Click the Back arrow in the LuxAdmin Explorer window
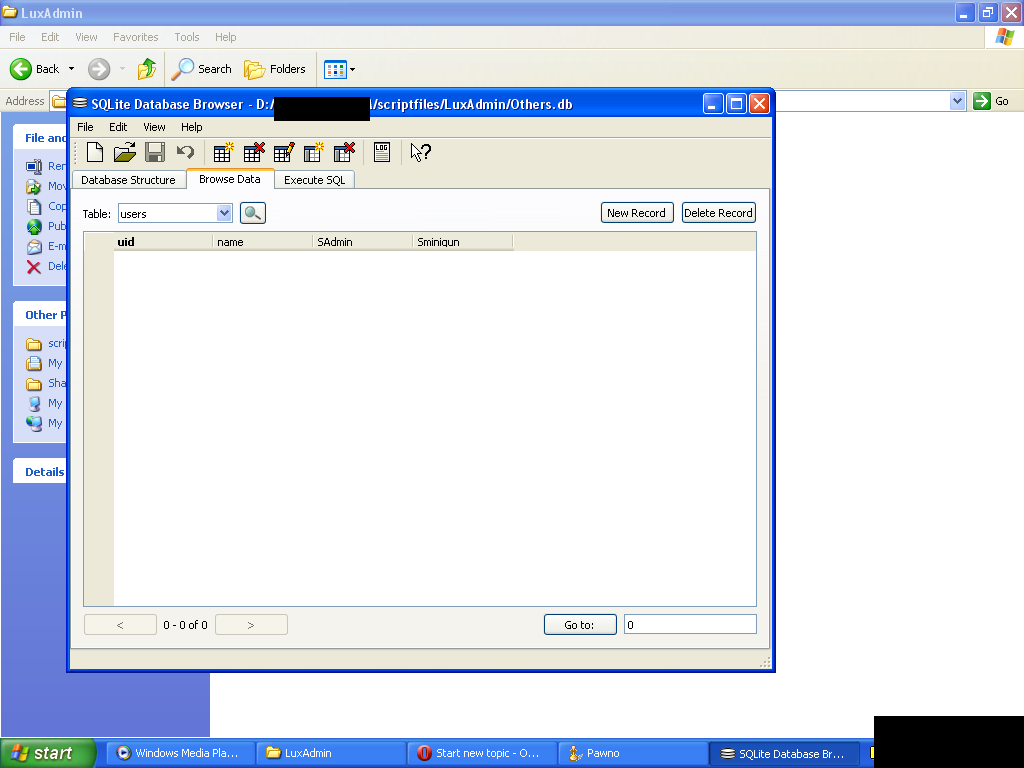 (x=21, y=69)
